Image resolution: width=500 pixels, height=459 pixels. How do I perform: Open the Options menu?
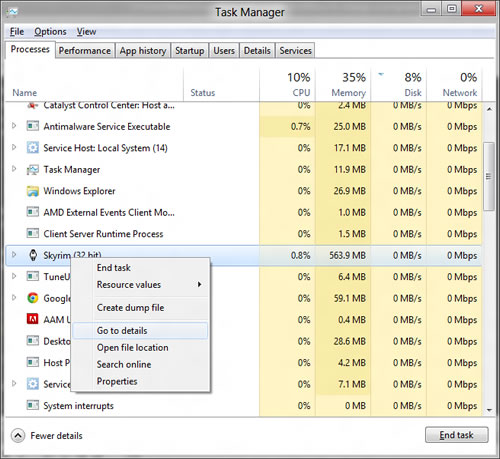50,32
